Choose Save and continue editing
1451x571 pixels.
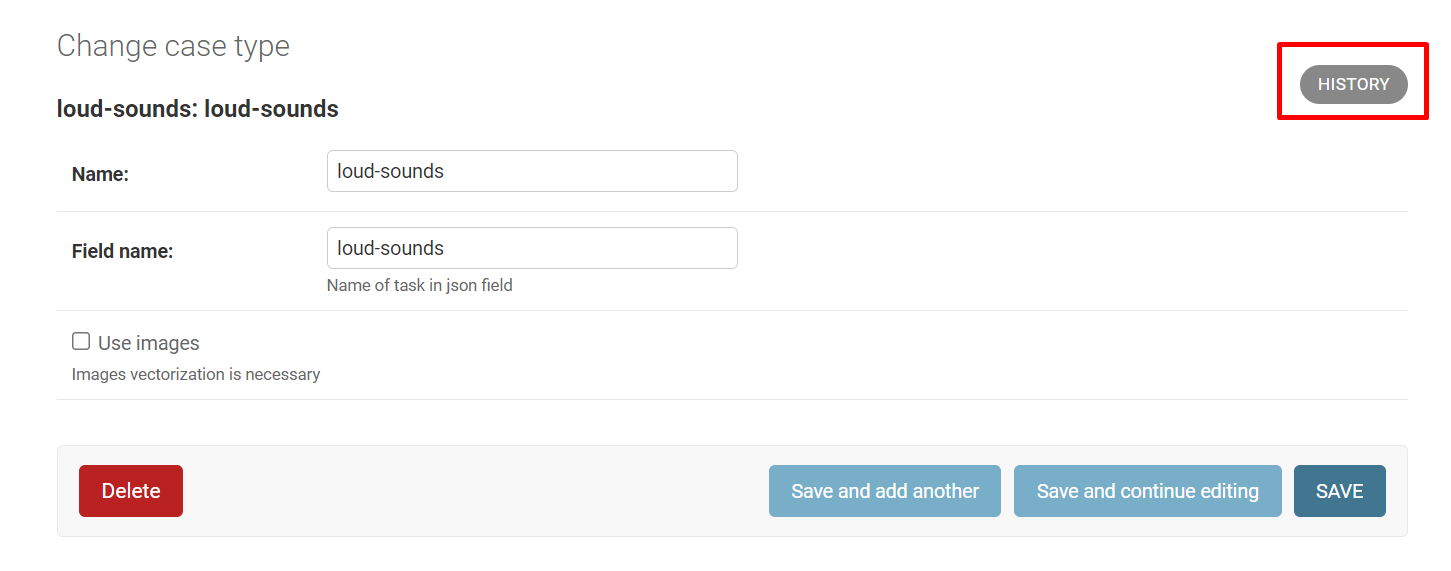1147,491
